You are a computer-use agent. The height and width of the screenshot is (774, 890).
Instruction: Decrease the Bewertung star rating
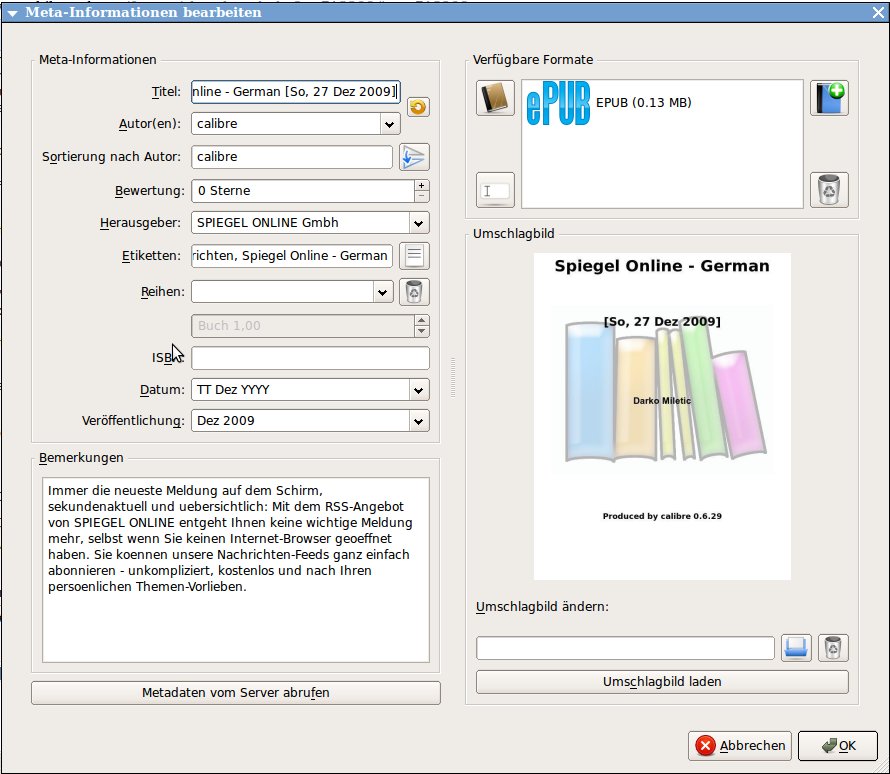(421, 196)
